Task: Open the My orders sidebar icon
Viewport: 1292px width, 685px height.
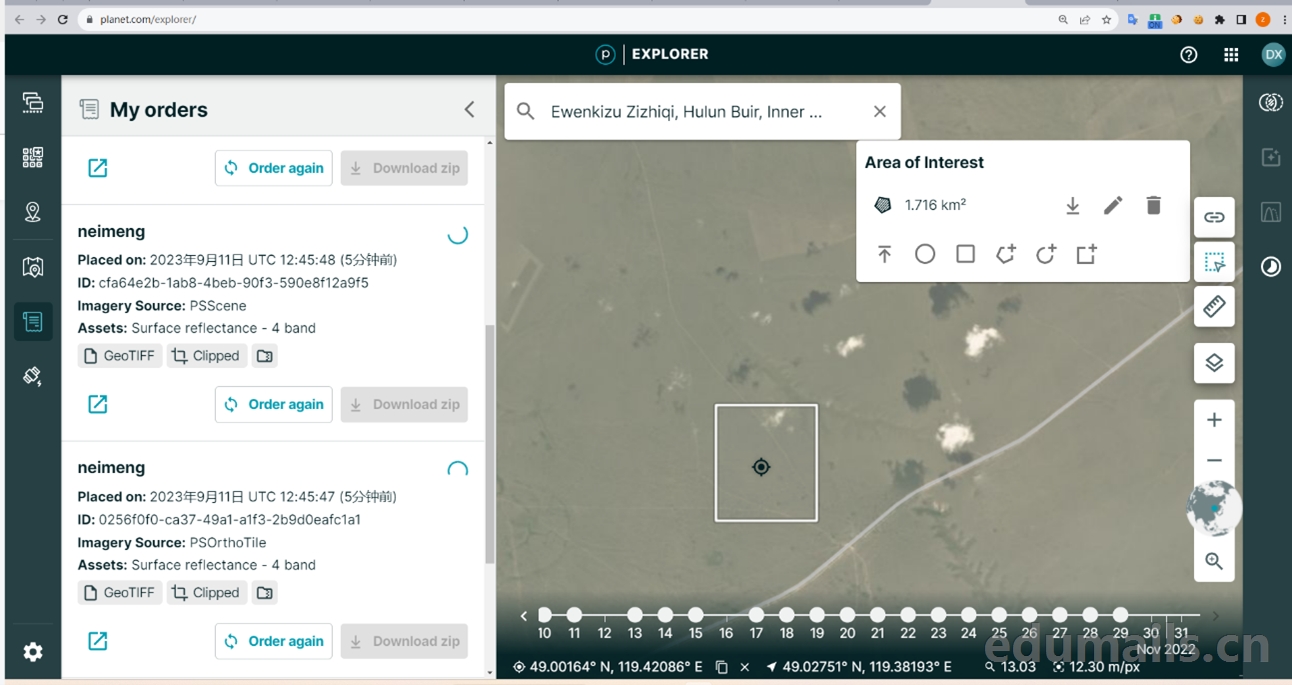Action: (33, 322)
